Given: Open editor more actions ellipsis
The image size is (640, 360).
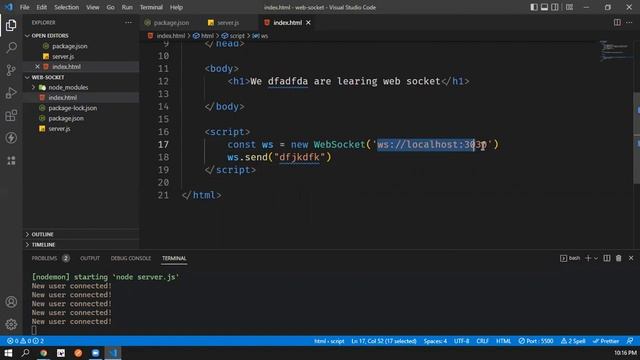Looking at the screenshot, I should tap(629, 22).
